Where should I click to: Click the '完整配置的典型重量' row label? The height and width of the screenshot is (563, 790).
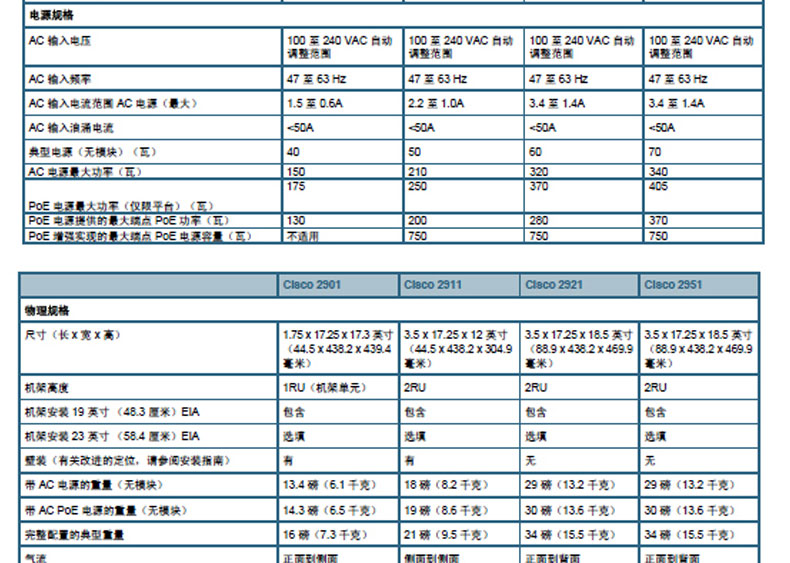(x=74, y=535)
